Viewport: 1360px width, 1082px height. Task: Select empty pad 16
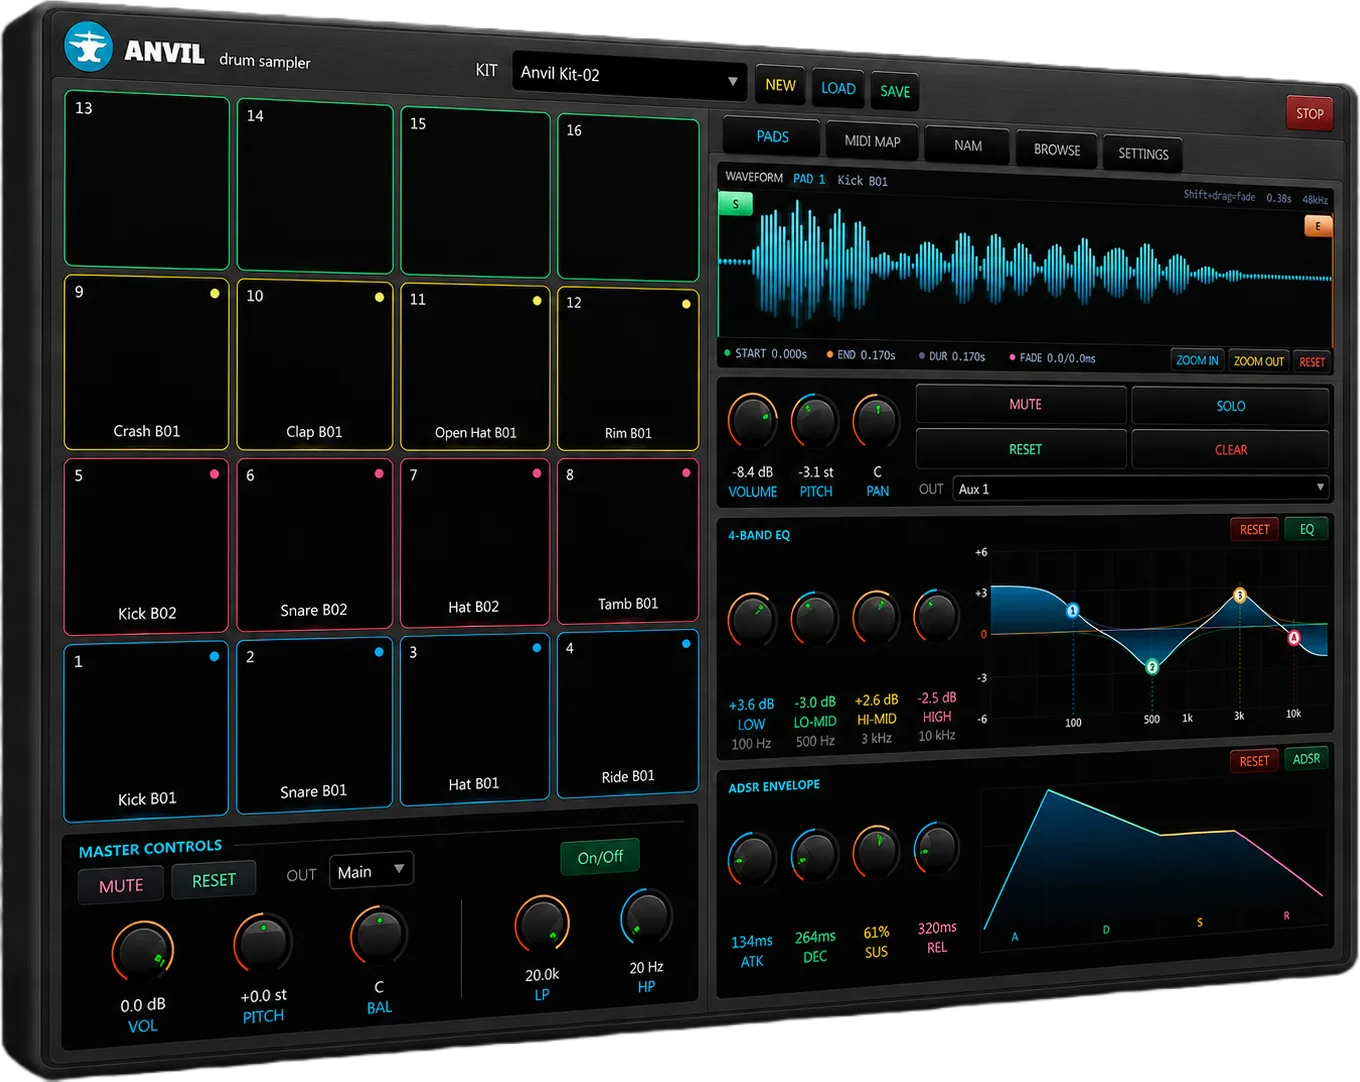628,198
